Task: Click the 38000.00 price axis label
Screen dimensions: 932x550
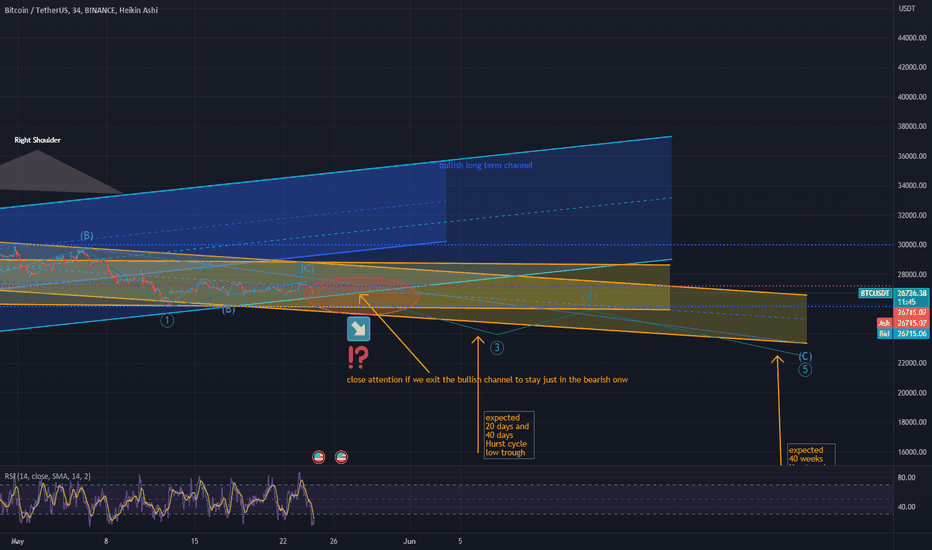Action: [912, 127]
